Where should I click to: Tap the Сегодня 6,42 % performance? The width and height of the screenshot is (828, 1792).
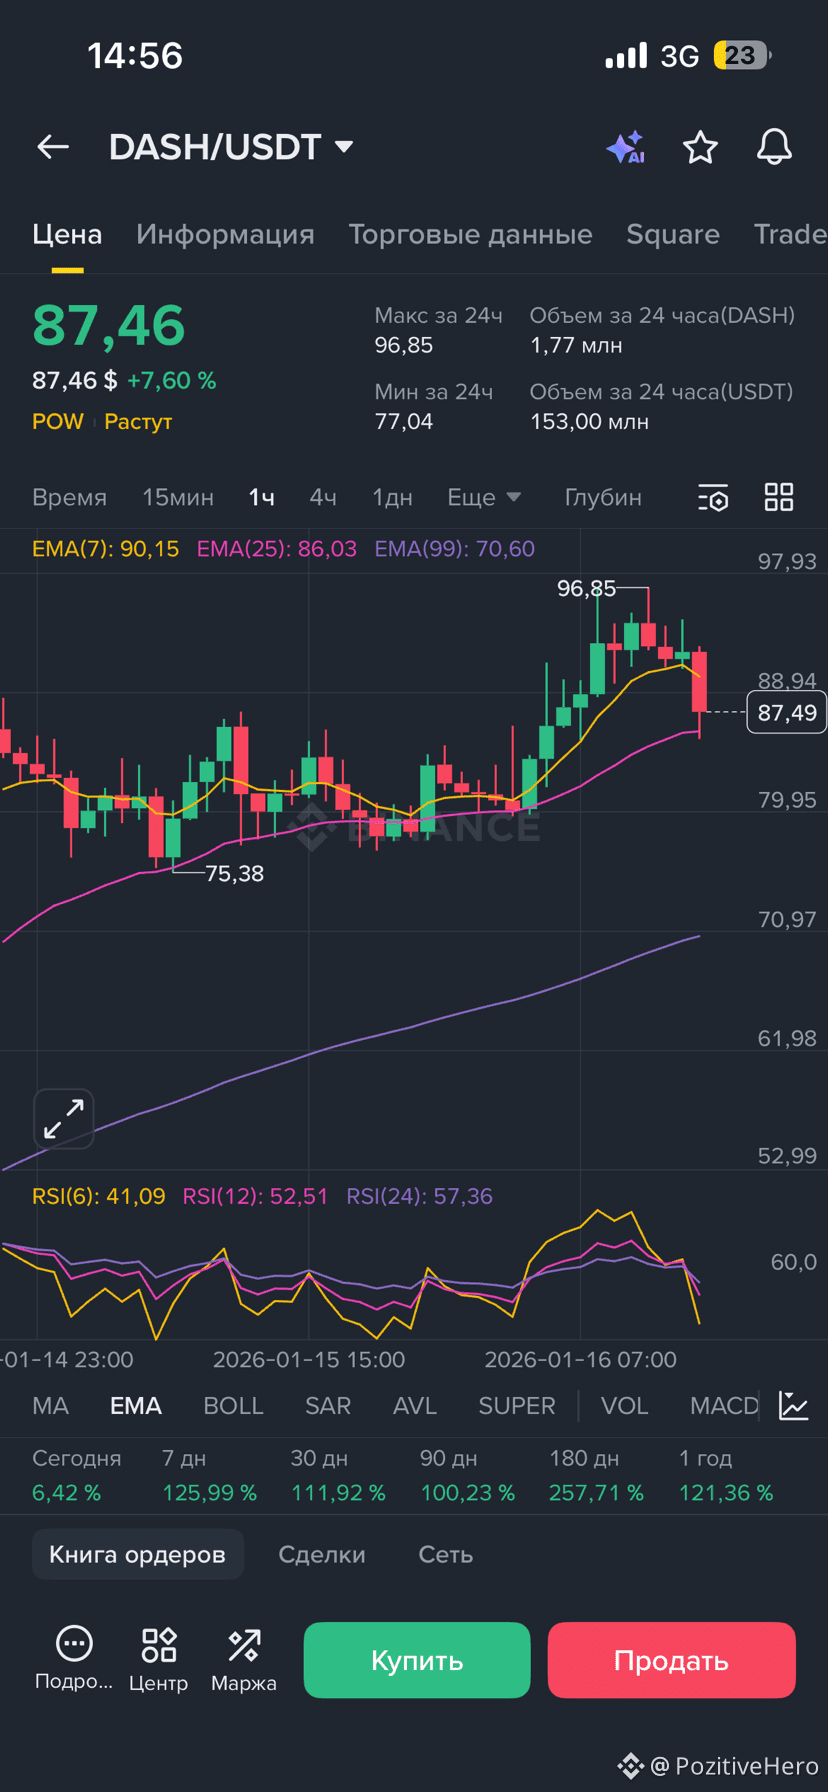77,1475
